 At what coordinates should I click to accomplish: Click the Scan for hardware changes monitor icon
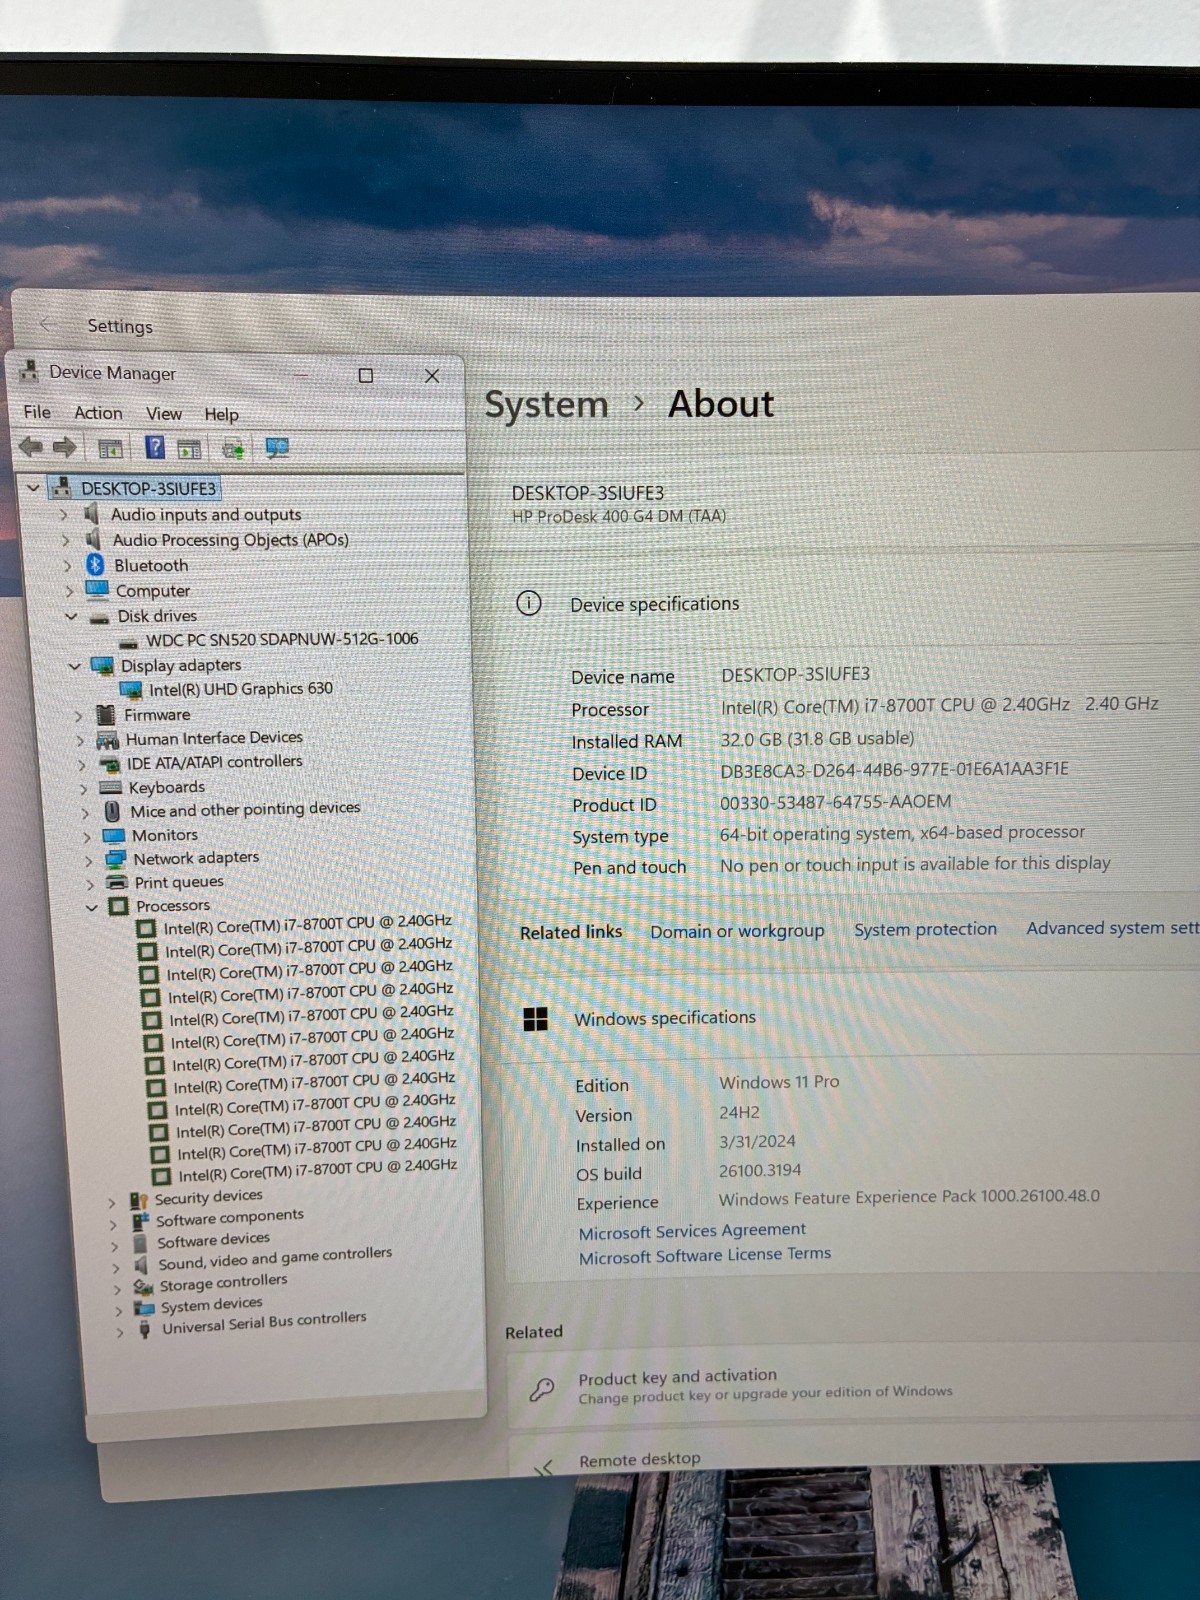(277, 448)
